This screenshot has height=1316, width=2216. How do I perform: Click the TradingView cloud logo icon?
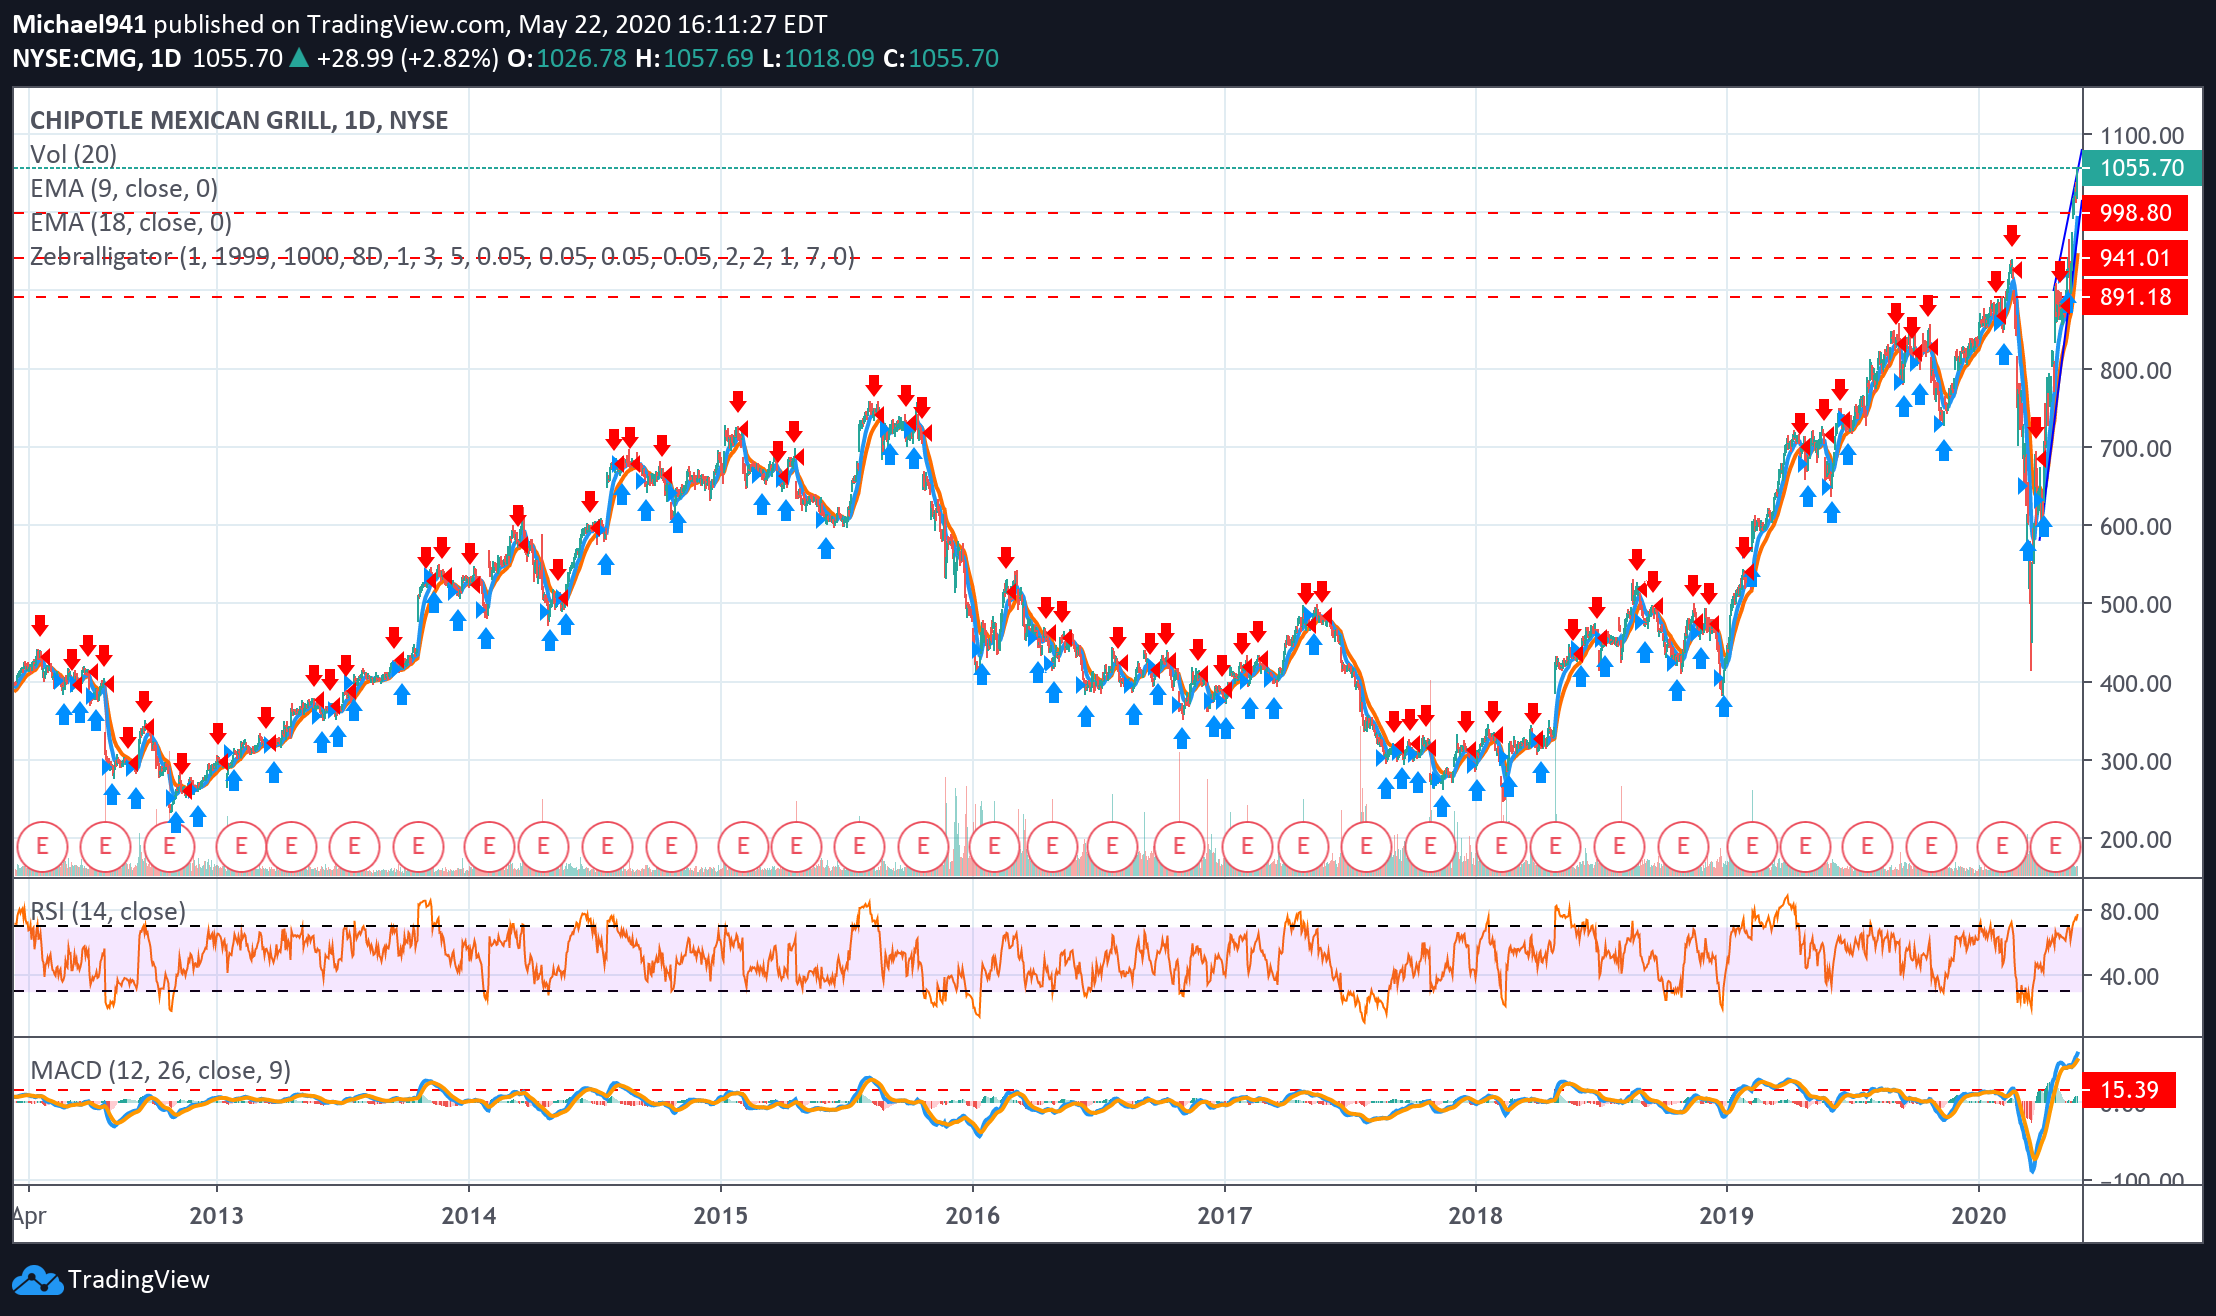click(x=36, y=1280)
